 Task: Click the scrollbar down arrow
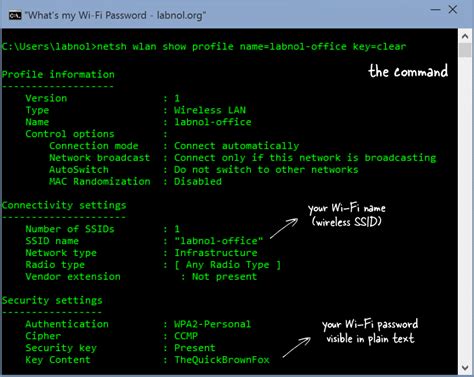[465, 367]
